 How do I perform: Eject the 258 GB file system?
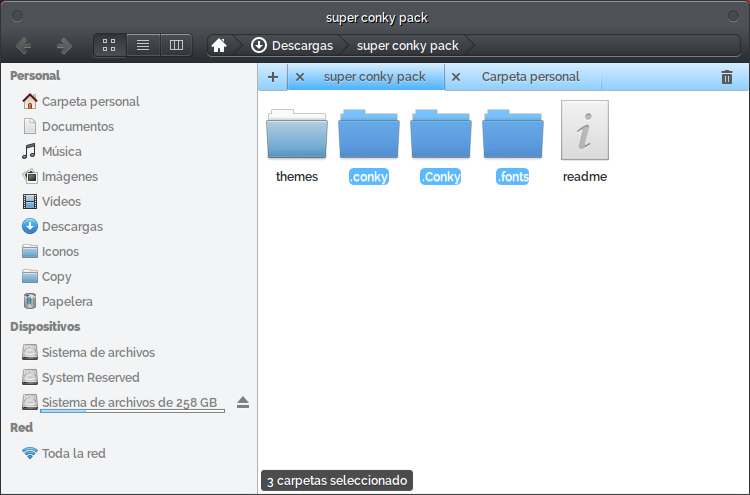(x=243, y=403)
